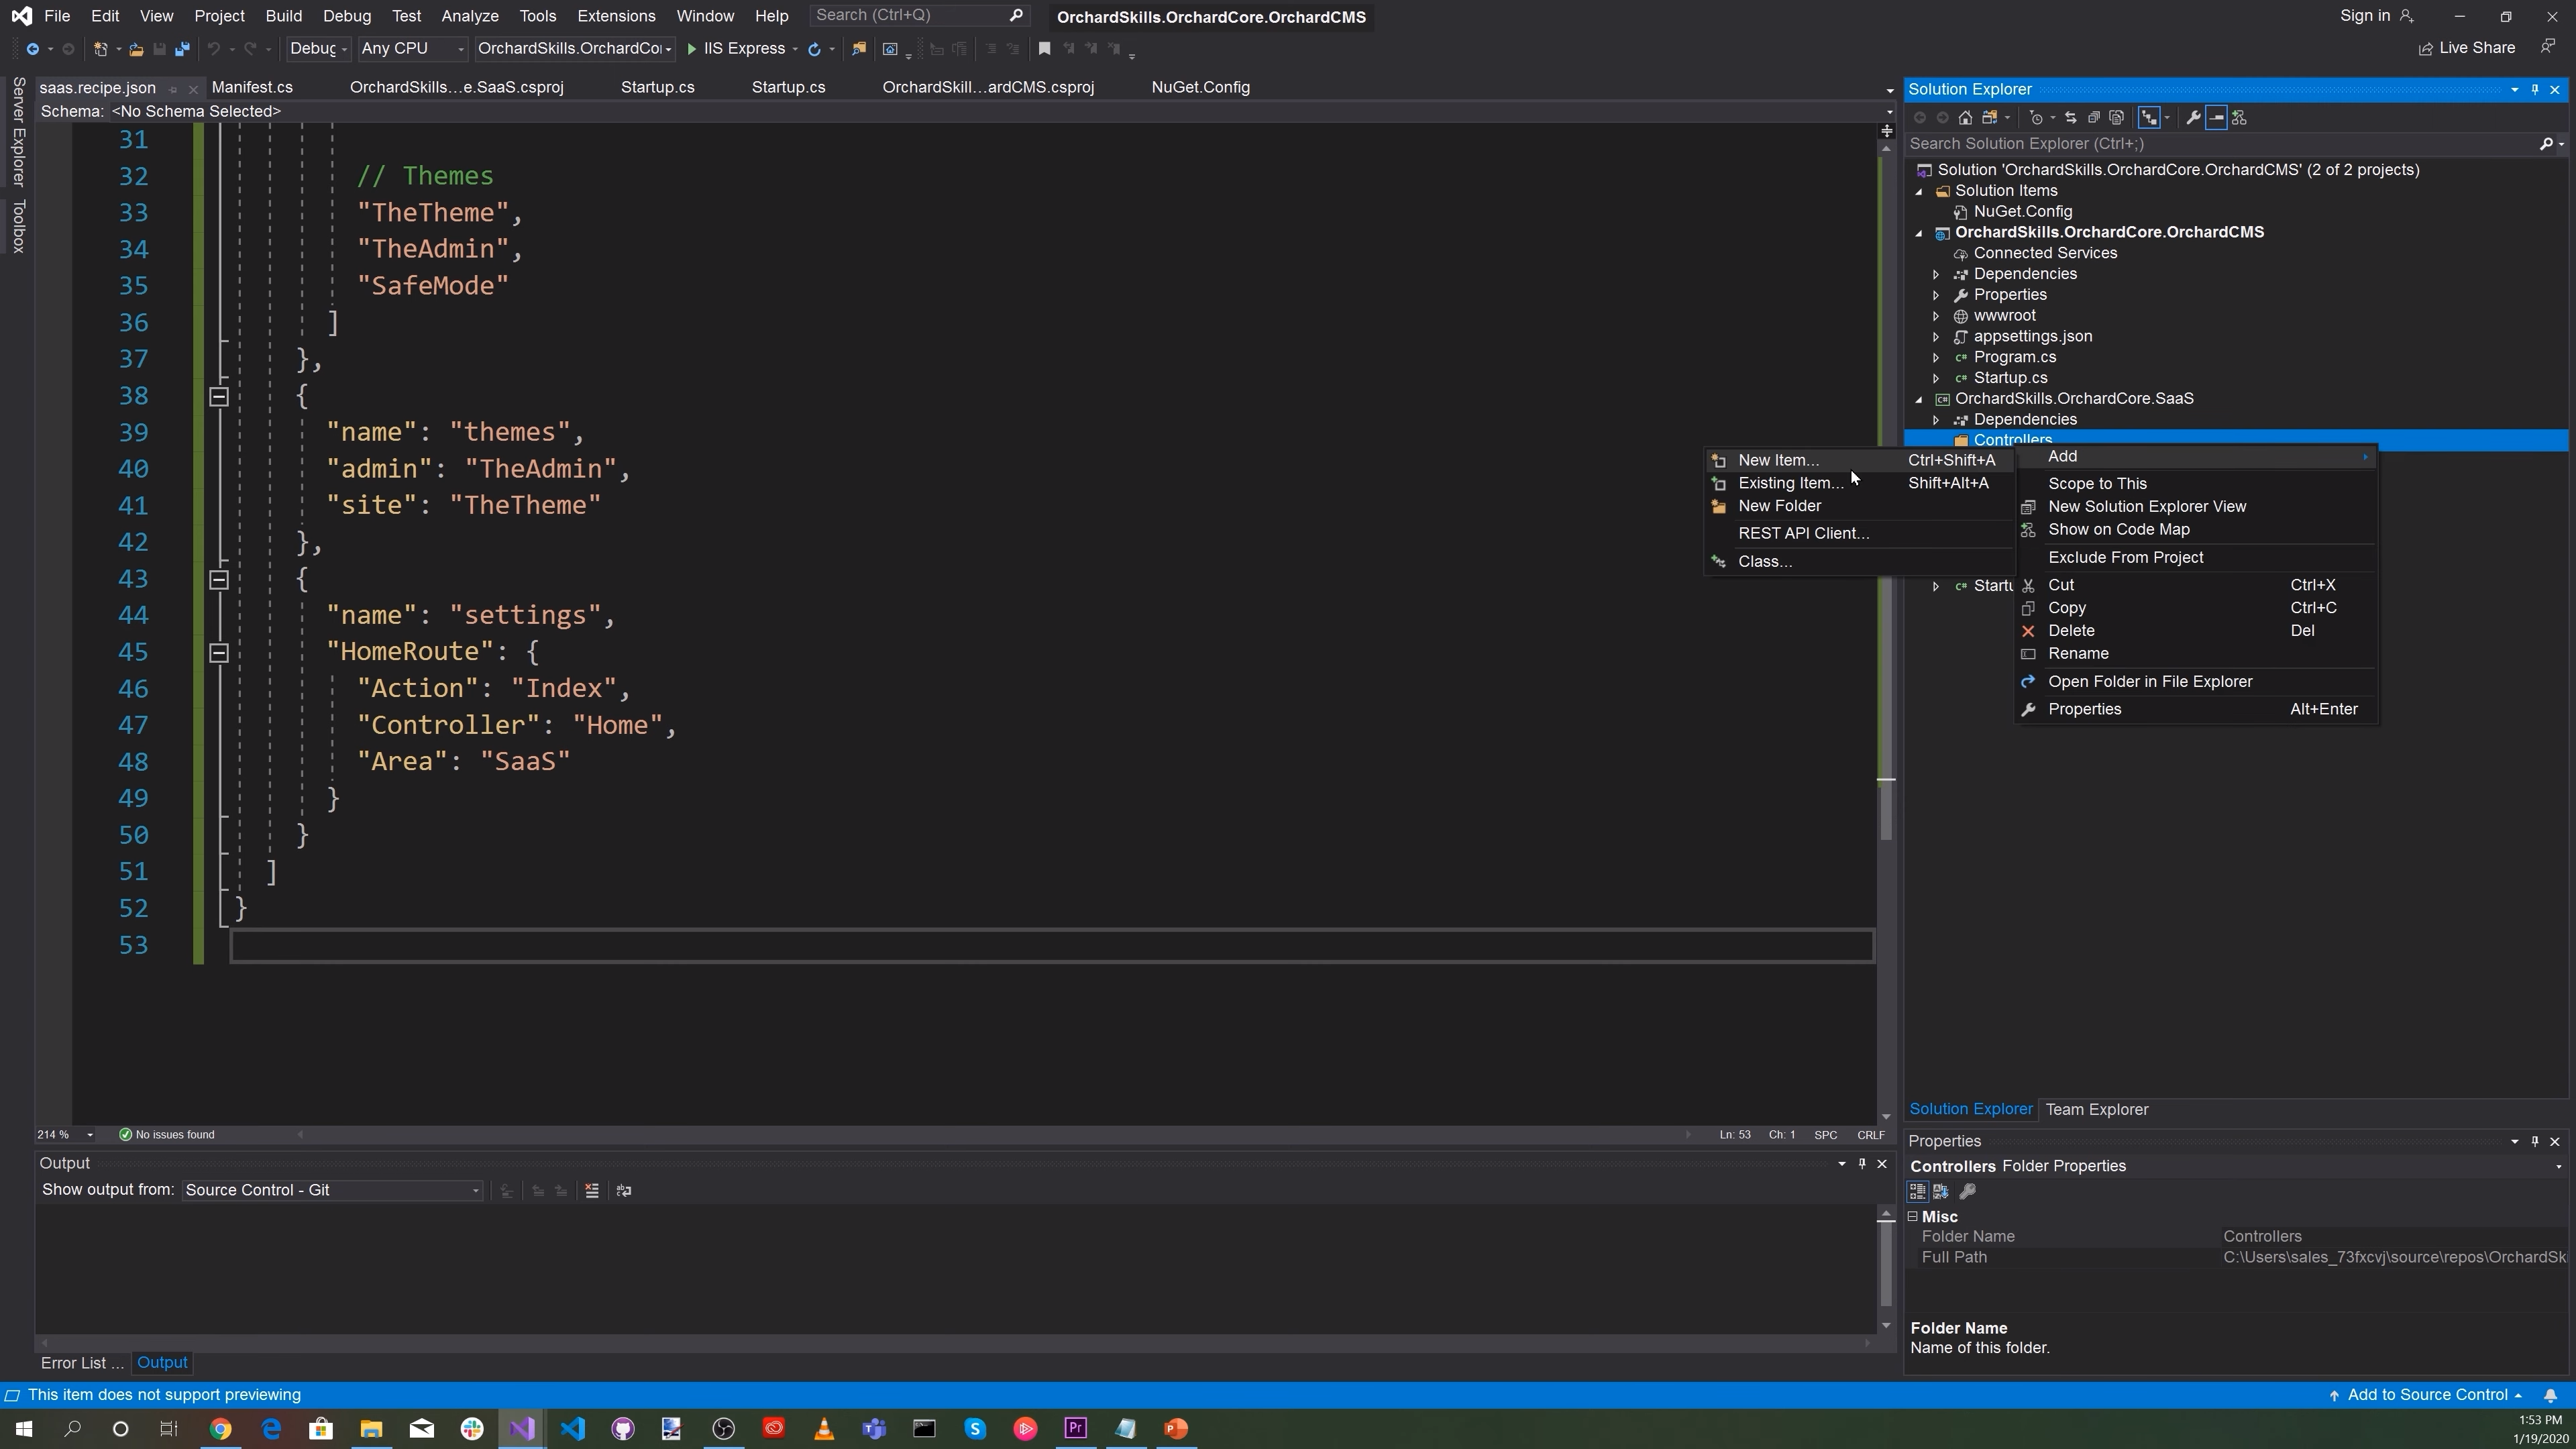This screenshot has height=1449, width=2576.
Task: Click Categorized icon in Properties panel
Action: coord(1917,1191)
